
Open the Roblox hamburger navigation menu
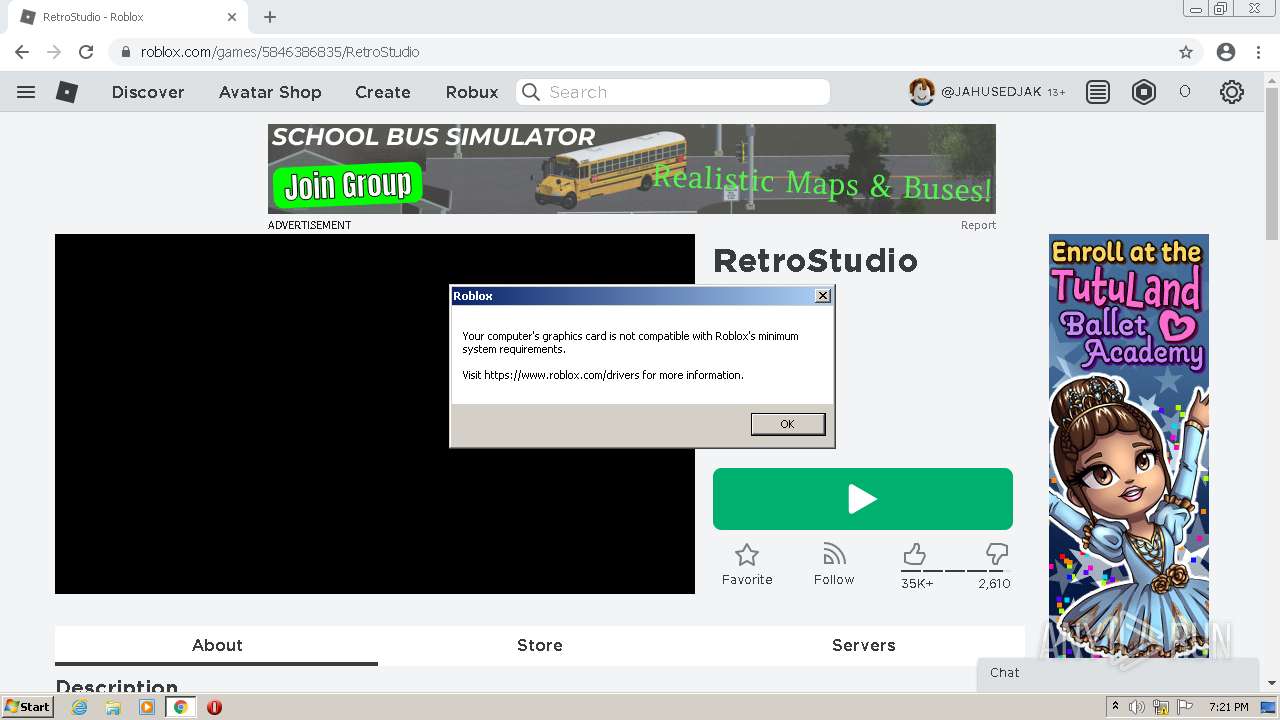[x=26, y=92]
